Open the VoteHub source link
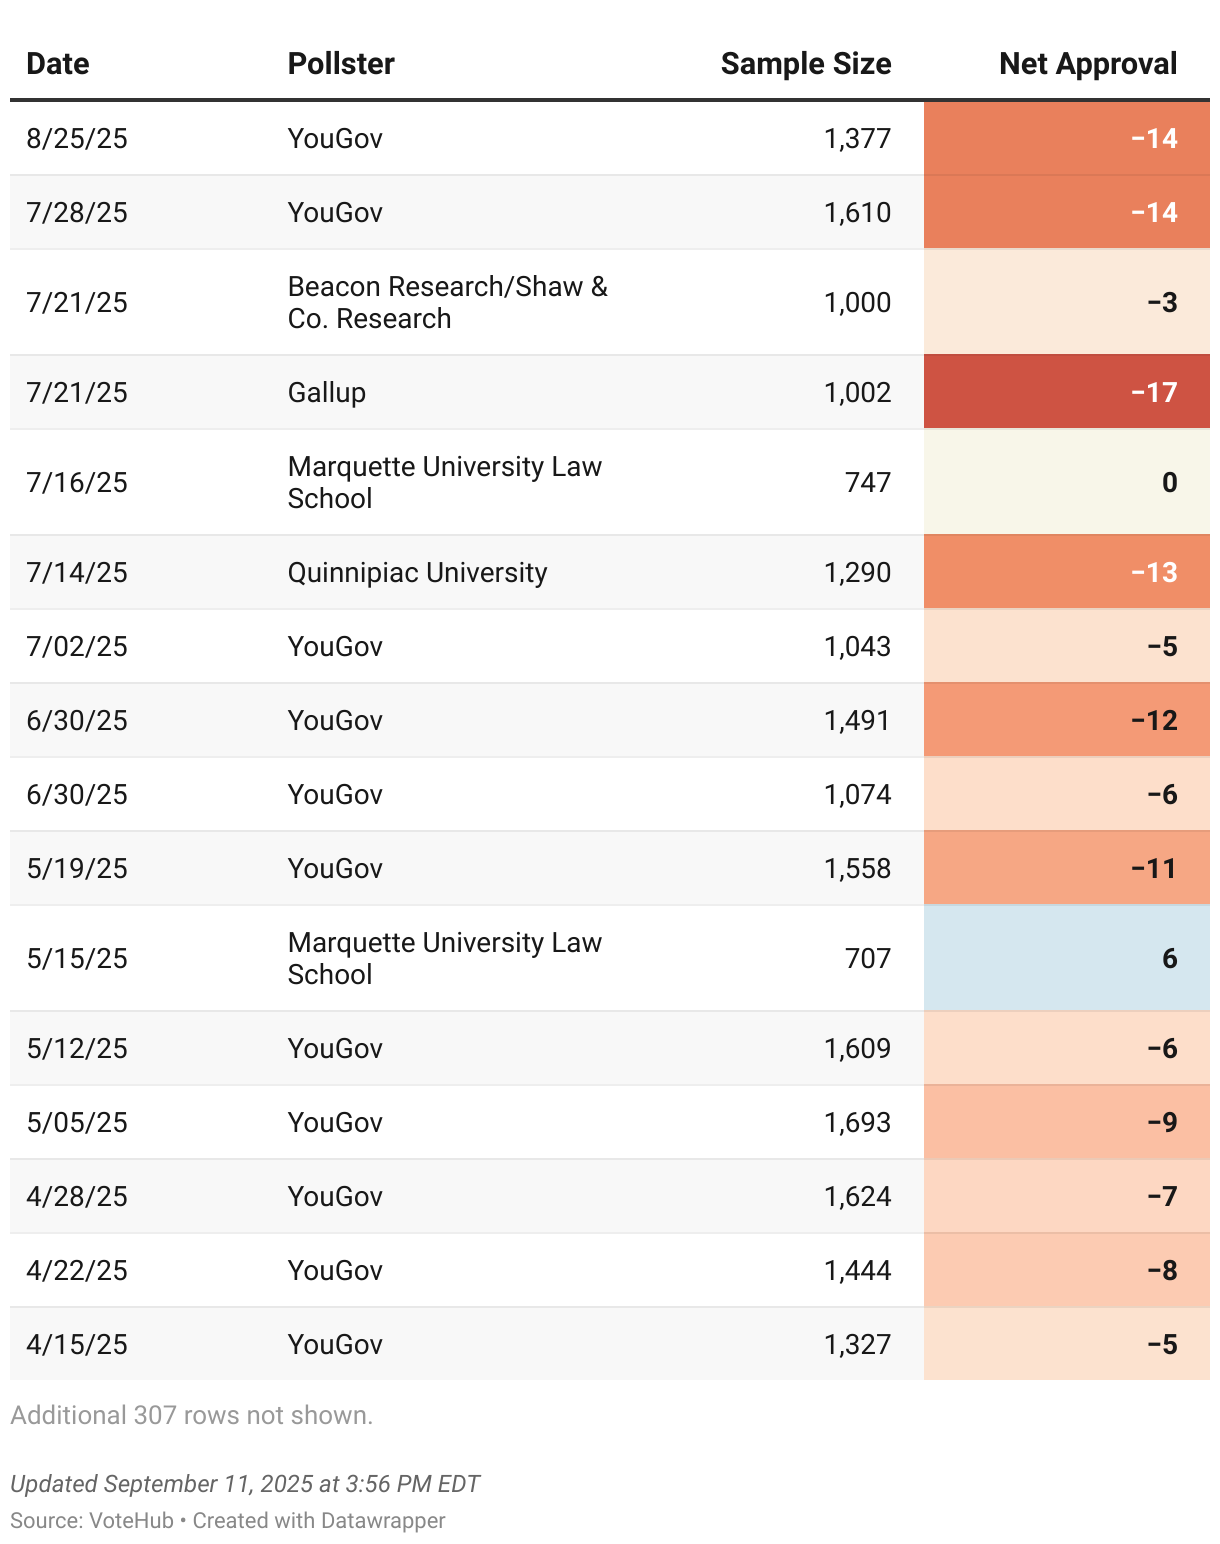The width and height of the screenshot is (1220, 1544). 131,1520
